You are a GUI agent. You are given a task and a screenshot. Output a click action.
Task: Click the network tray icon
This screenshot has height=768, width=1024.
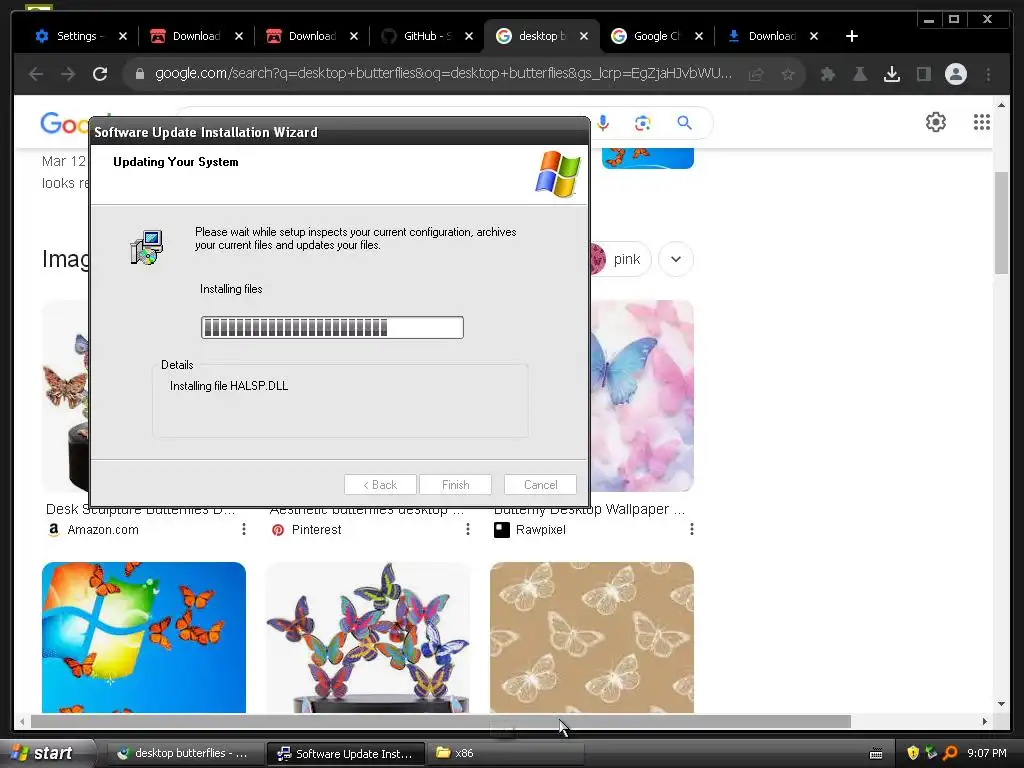click(931, 753)
